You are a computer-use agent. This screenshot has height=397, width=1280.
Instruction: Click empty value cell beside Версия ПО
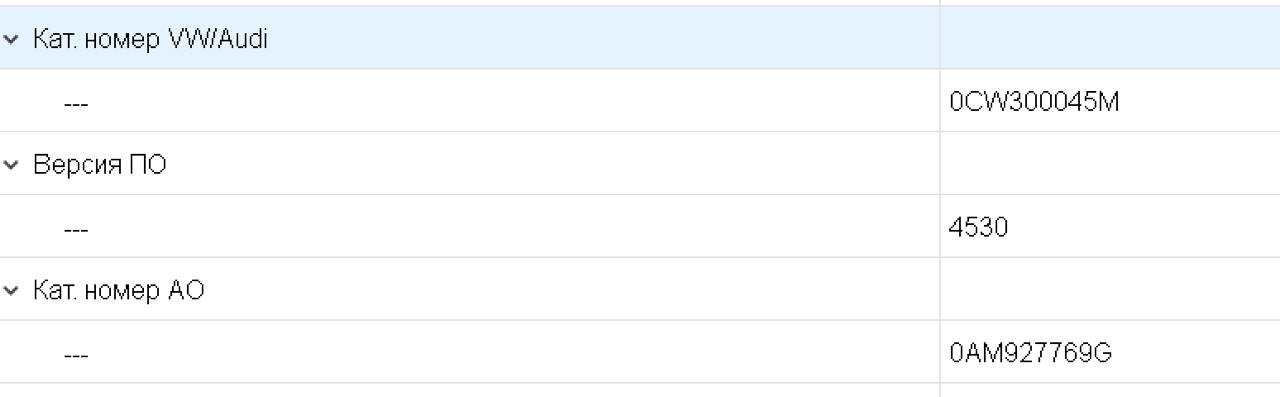click(1110, 164)
